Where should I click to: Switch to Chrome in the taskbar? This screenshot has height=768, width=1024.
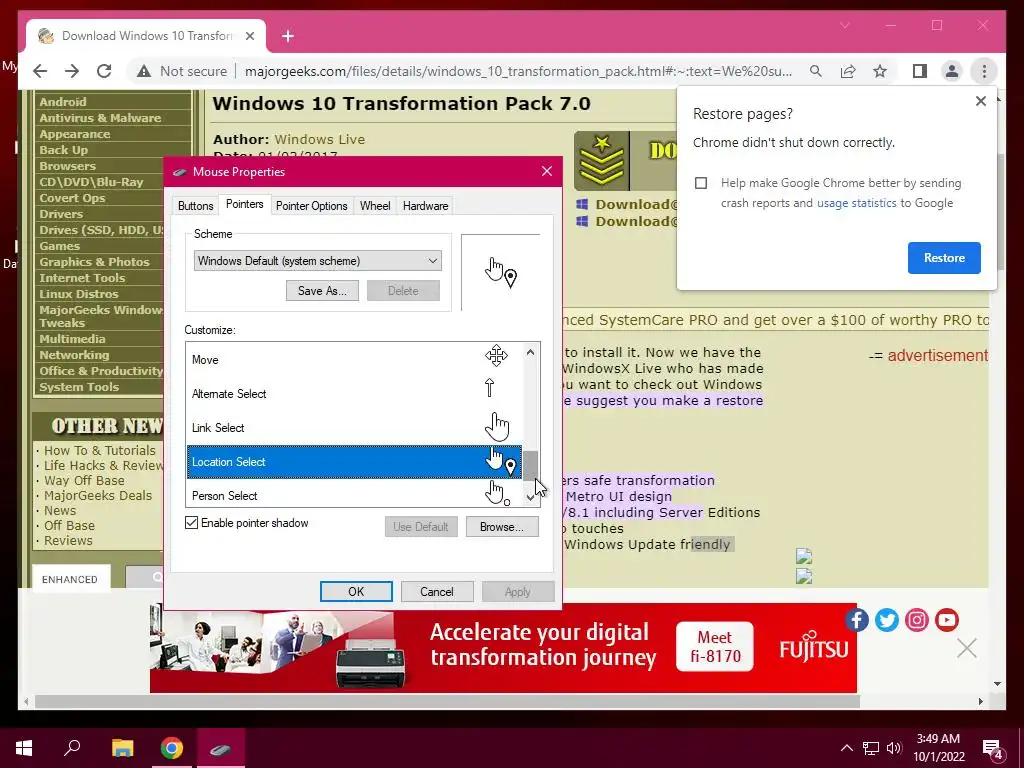coord(172,748)
